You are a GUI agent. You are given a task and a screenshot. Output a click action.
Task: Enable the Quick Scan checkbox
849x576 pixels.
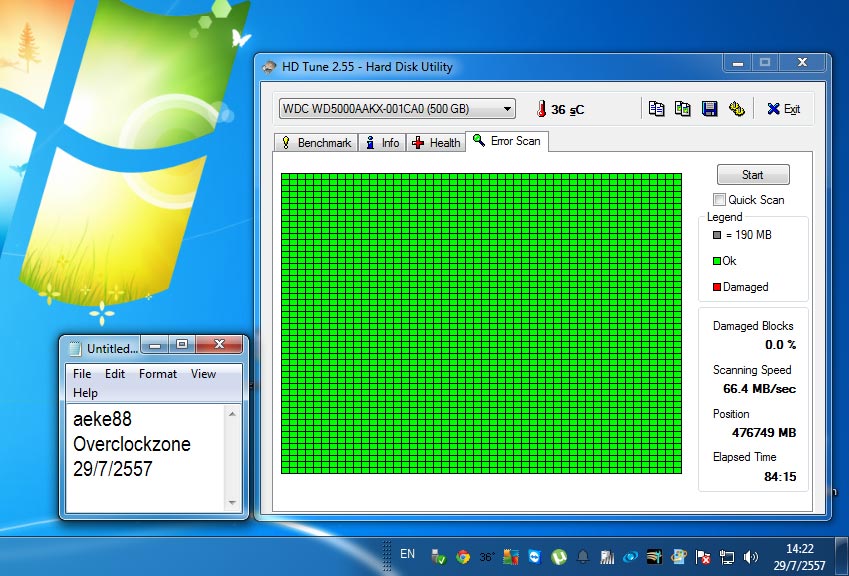click(719, 199)
